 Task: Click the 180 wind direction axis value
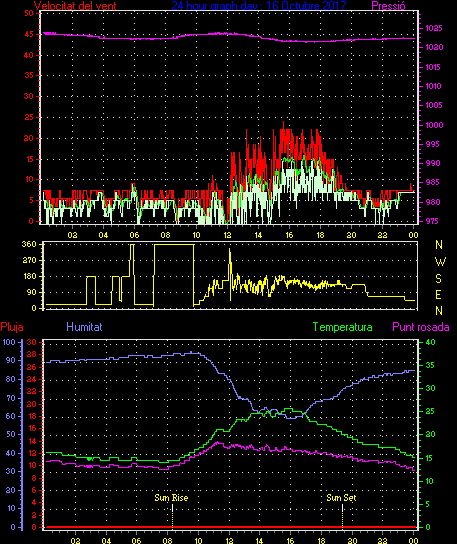tap(29, 277)
